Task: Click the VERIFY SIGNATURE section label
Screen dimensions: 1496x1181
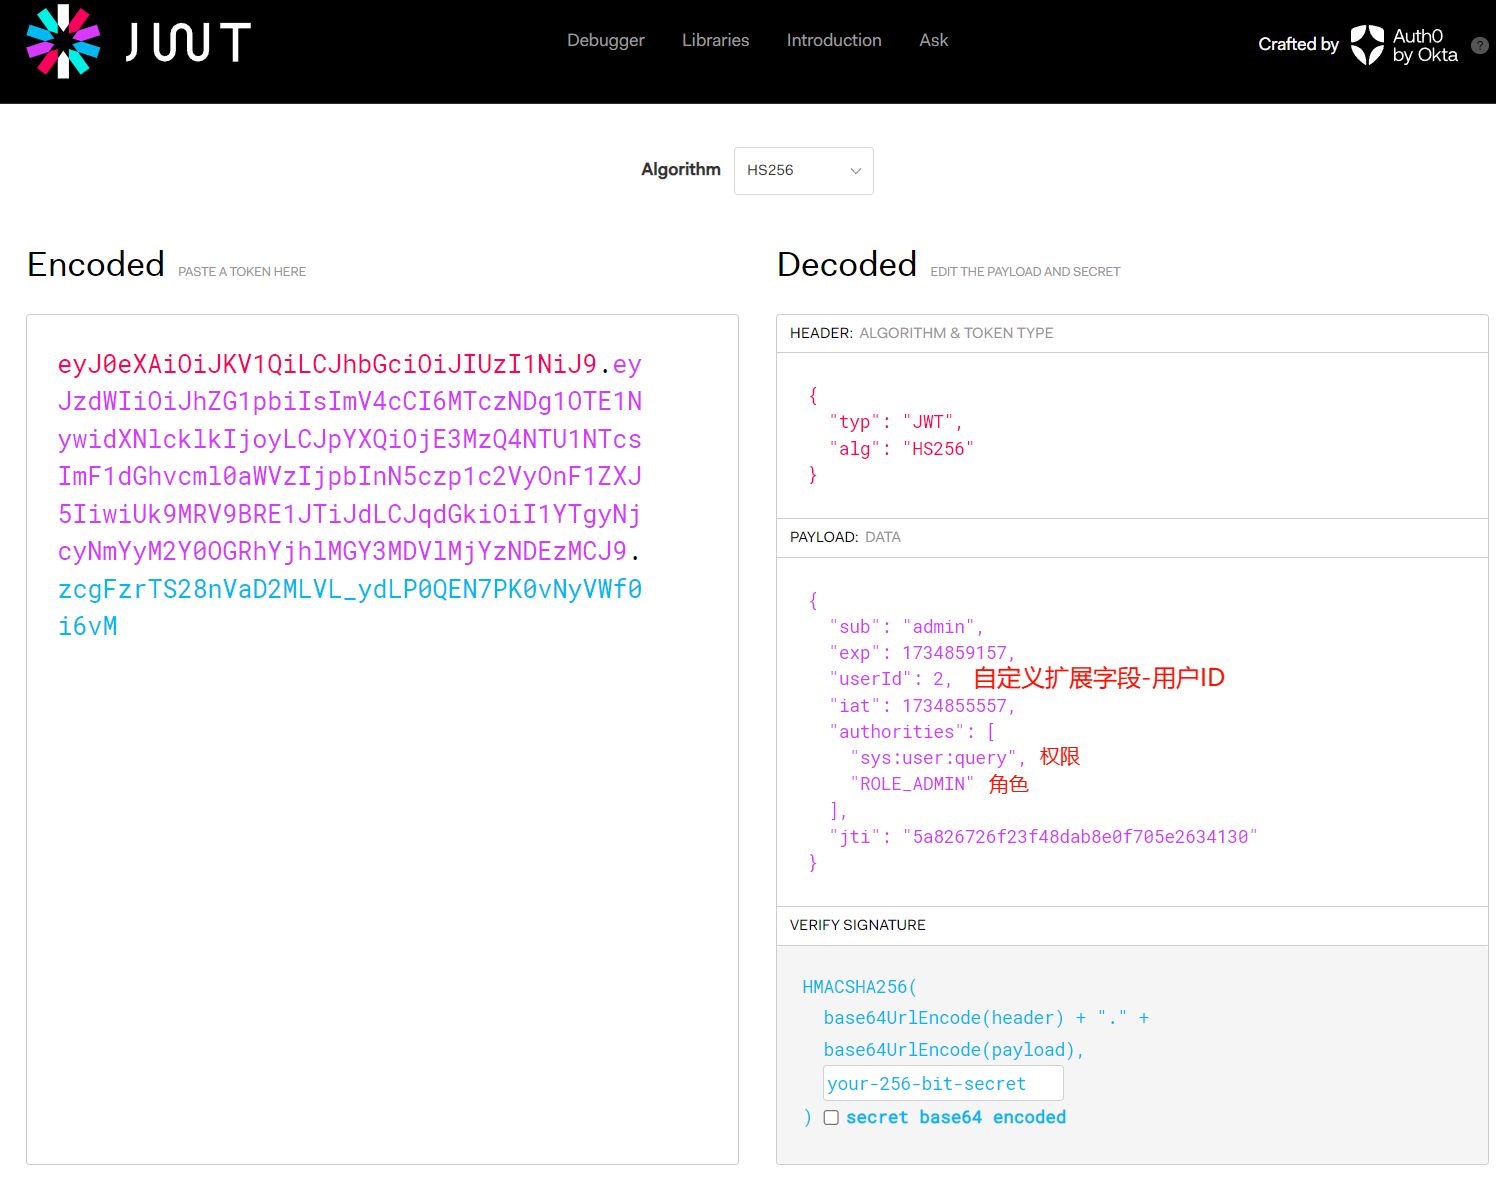Action: pyautogui.click(x=858, y=925)
